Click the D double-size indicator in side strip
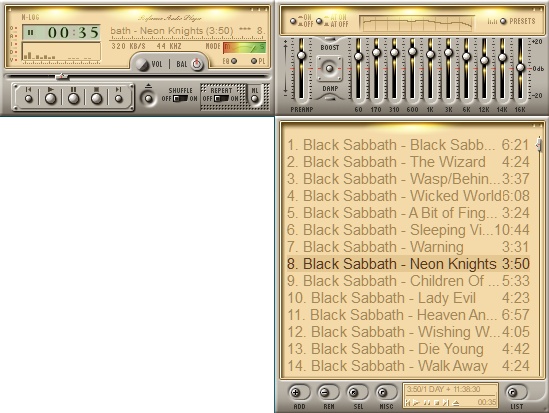The width and height of the screenshot is (549, 413). pos(13,52)
